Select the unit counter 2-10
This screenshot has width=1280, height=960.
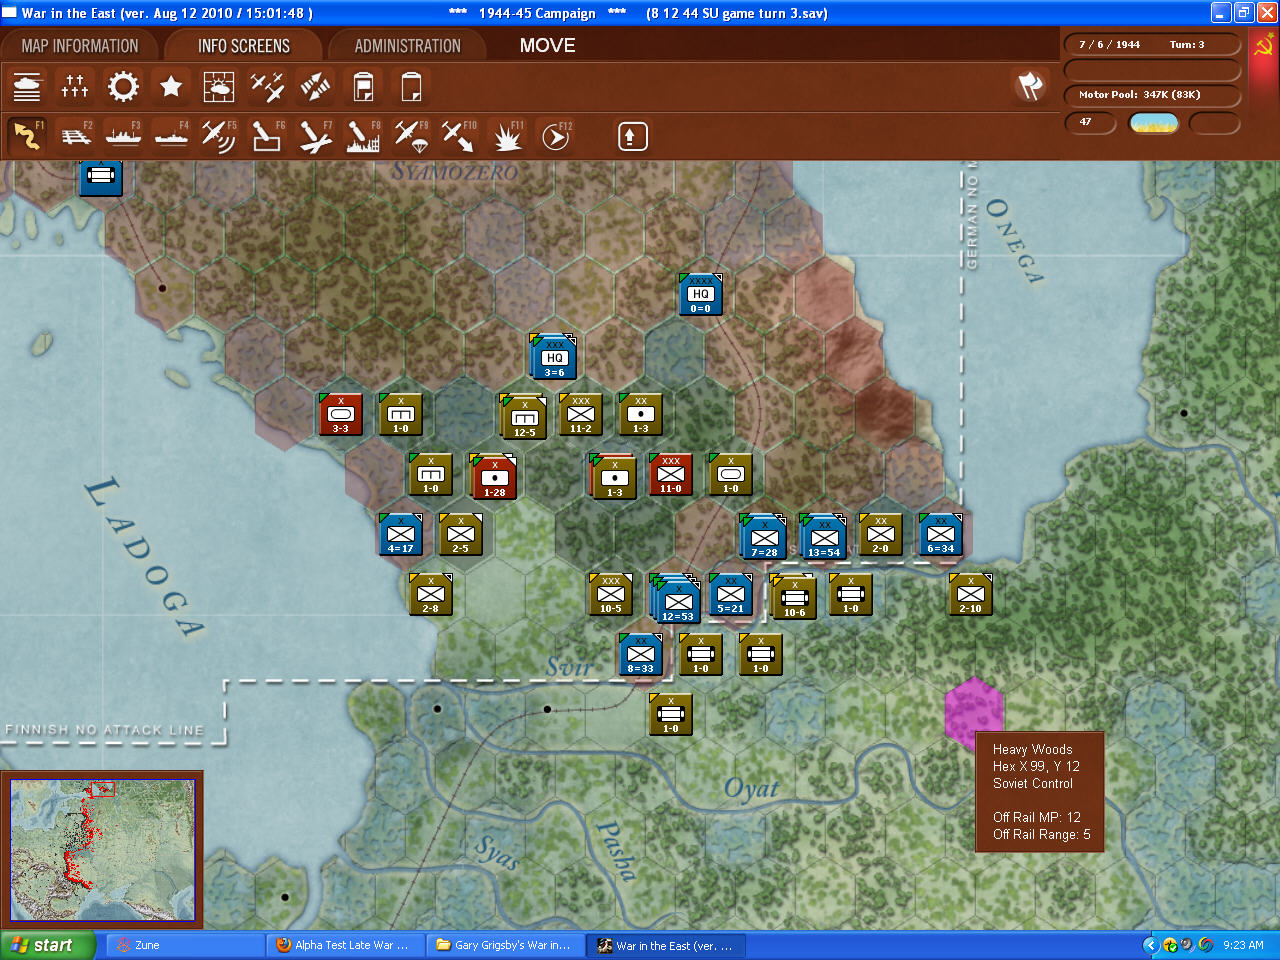tap(970, 594)
